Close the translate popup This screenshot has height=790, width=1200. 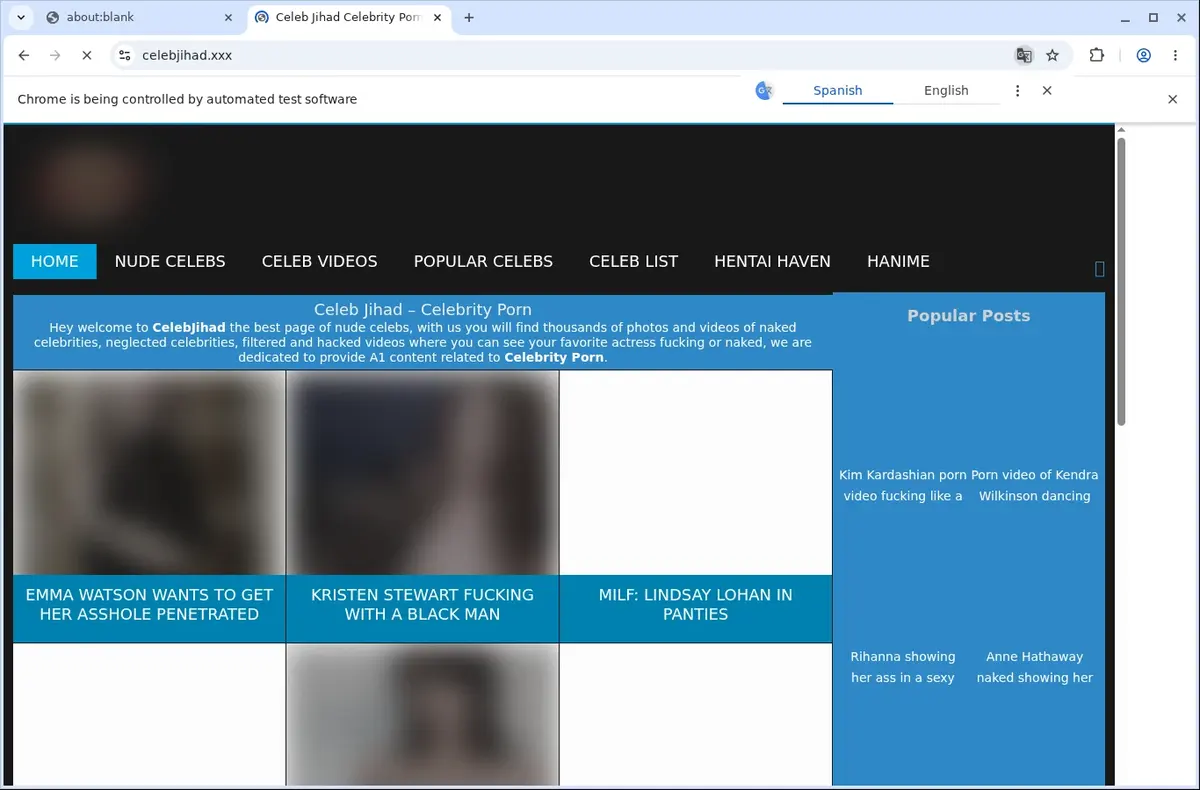[x=1047, y=91]
